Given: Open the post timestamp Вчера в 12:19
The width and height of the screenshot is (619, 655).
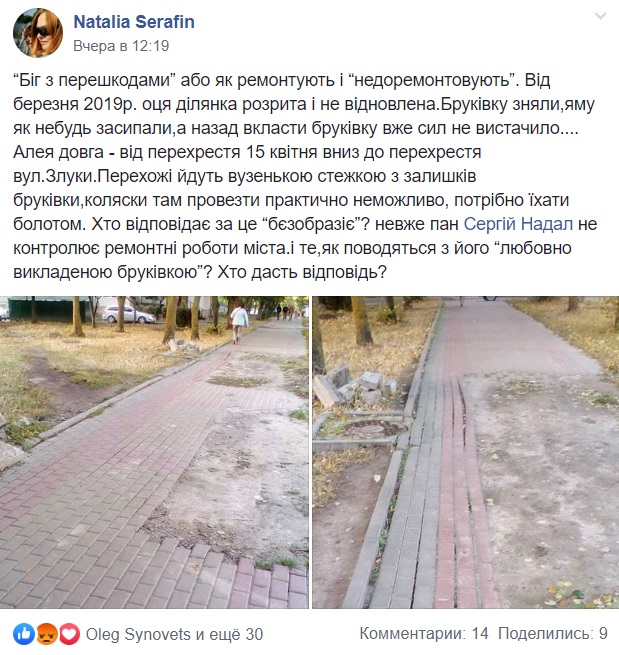Looking at the screenshot, I should [x=121, y=46].
